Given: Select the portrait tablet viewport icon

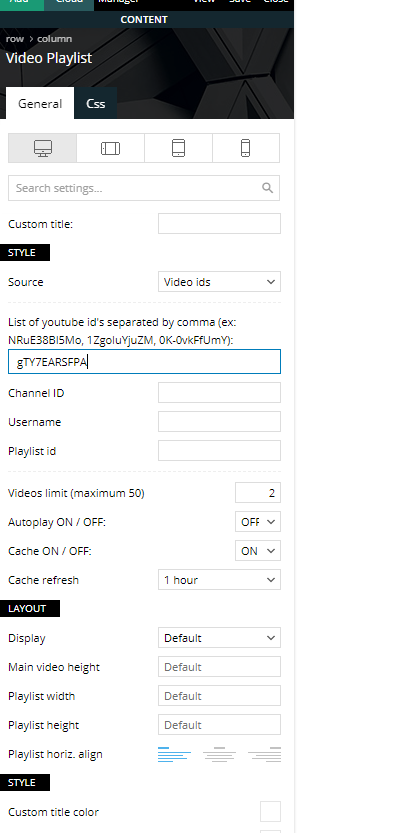Looking at the screenshot, I should click(x=179, y=148).
